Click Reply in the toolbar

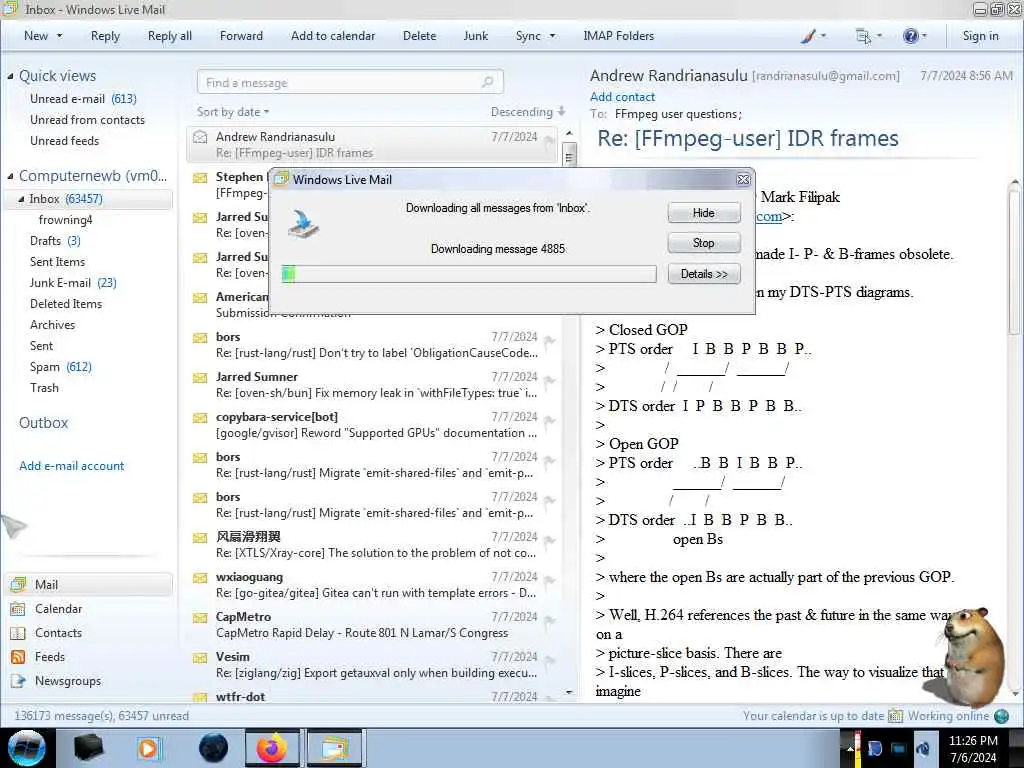(x=105, y=36)
